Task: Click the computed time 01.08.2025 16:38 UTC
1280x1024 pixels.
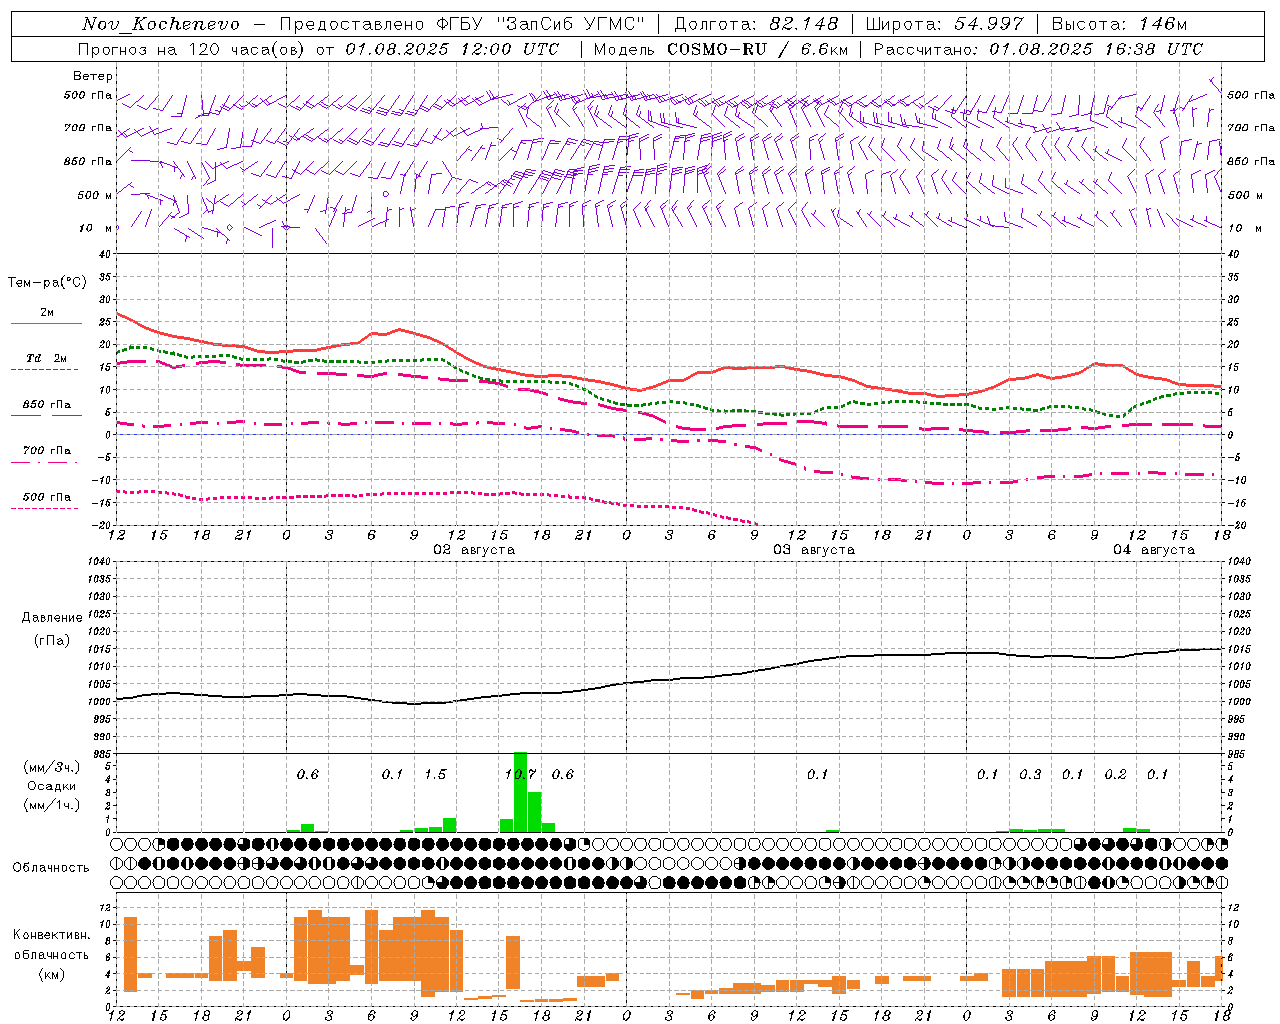Action: pyautogui.click(x=1096, y=49)
